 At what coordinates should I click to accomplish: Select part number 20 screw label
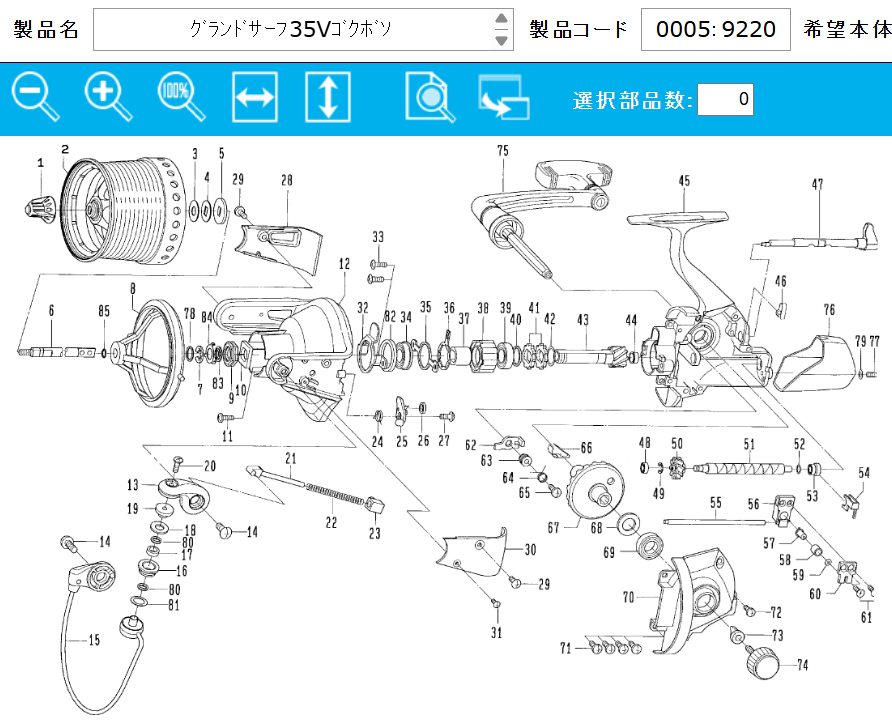(x=210, y=466)
